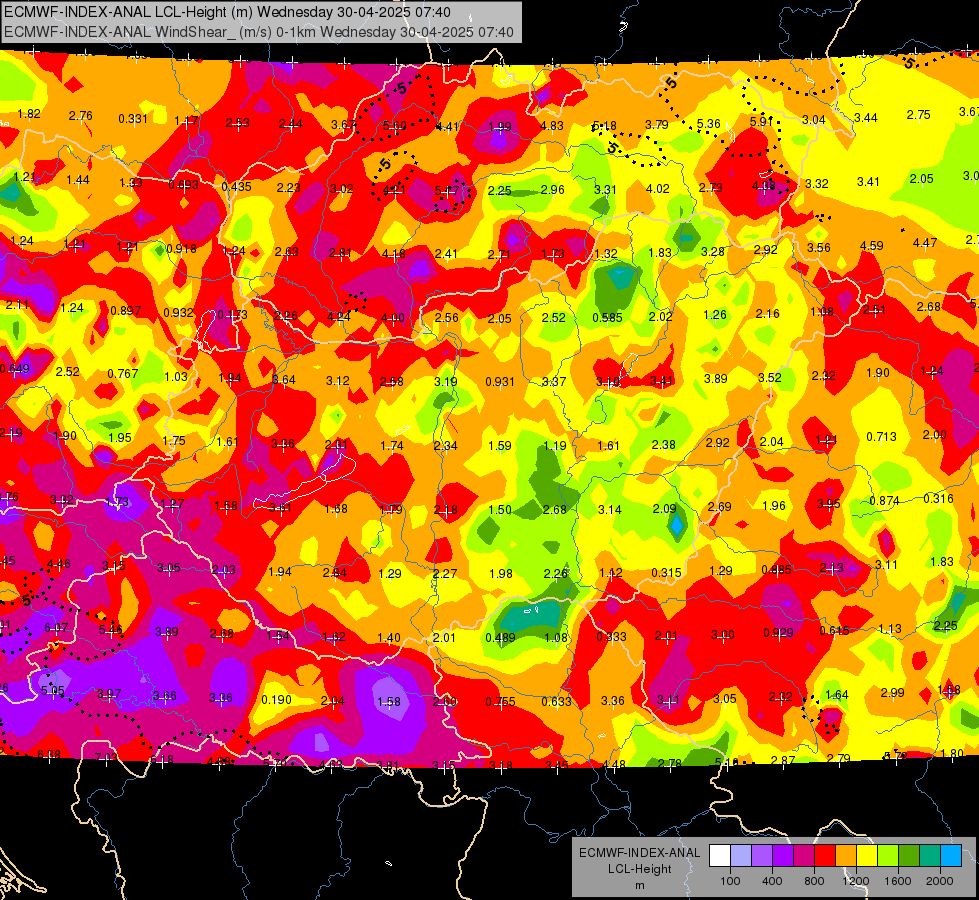Click the wind shear value '0.874'
This screenshot has width=979, height=900.
coord(885,501)
